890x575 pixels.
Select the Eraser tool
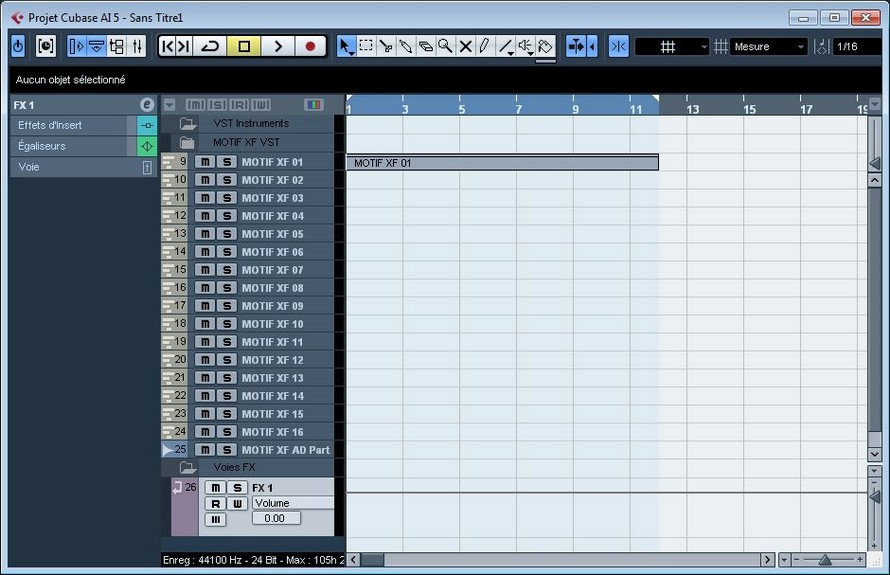click(x=425, y=46)
